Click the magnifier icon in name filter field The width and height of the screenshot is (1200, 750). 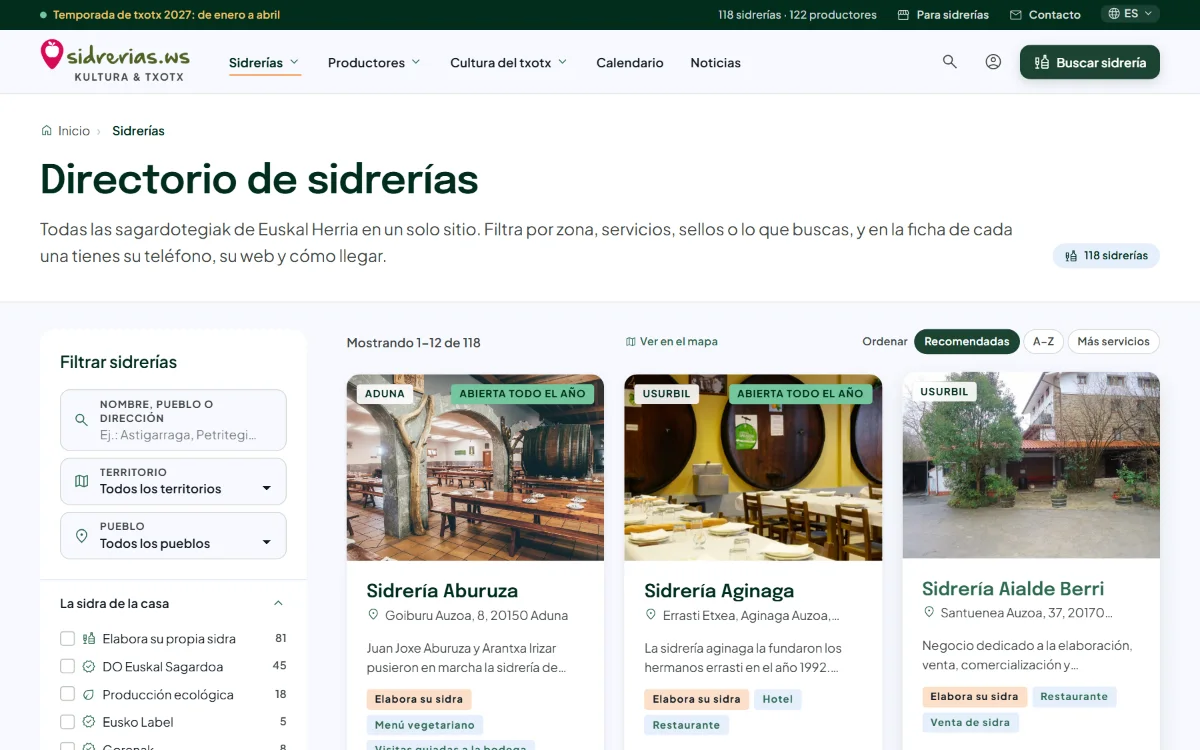82,420
